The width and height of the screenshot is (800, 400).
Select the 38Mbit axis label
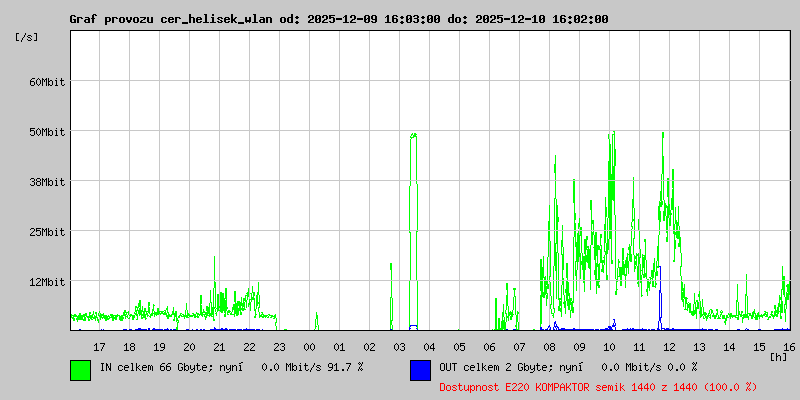[x=47, y=182]
